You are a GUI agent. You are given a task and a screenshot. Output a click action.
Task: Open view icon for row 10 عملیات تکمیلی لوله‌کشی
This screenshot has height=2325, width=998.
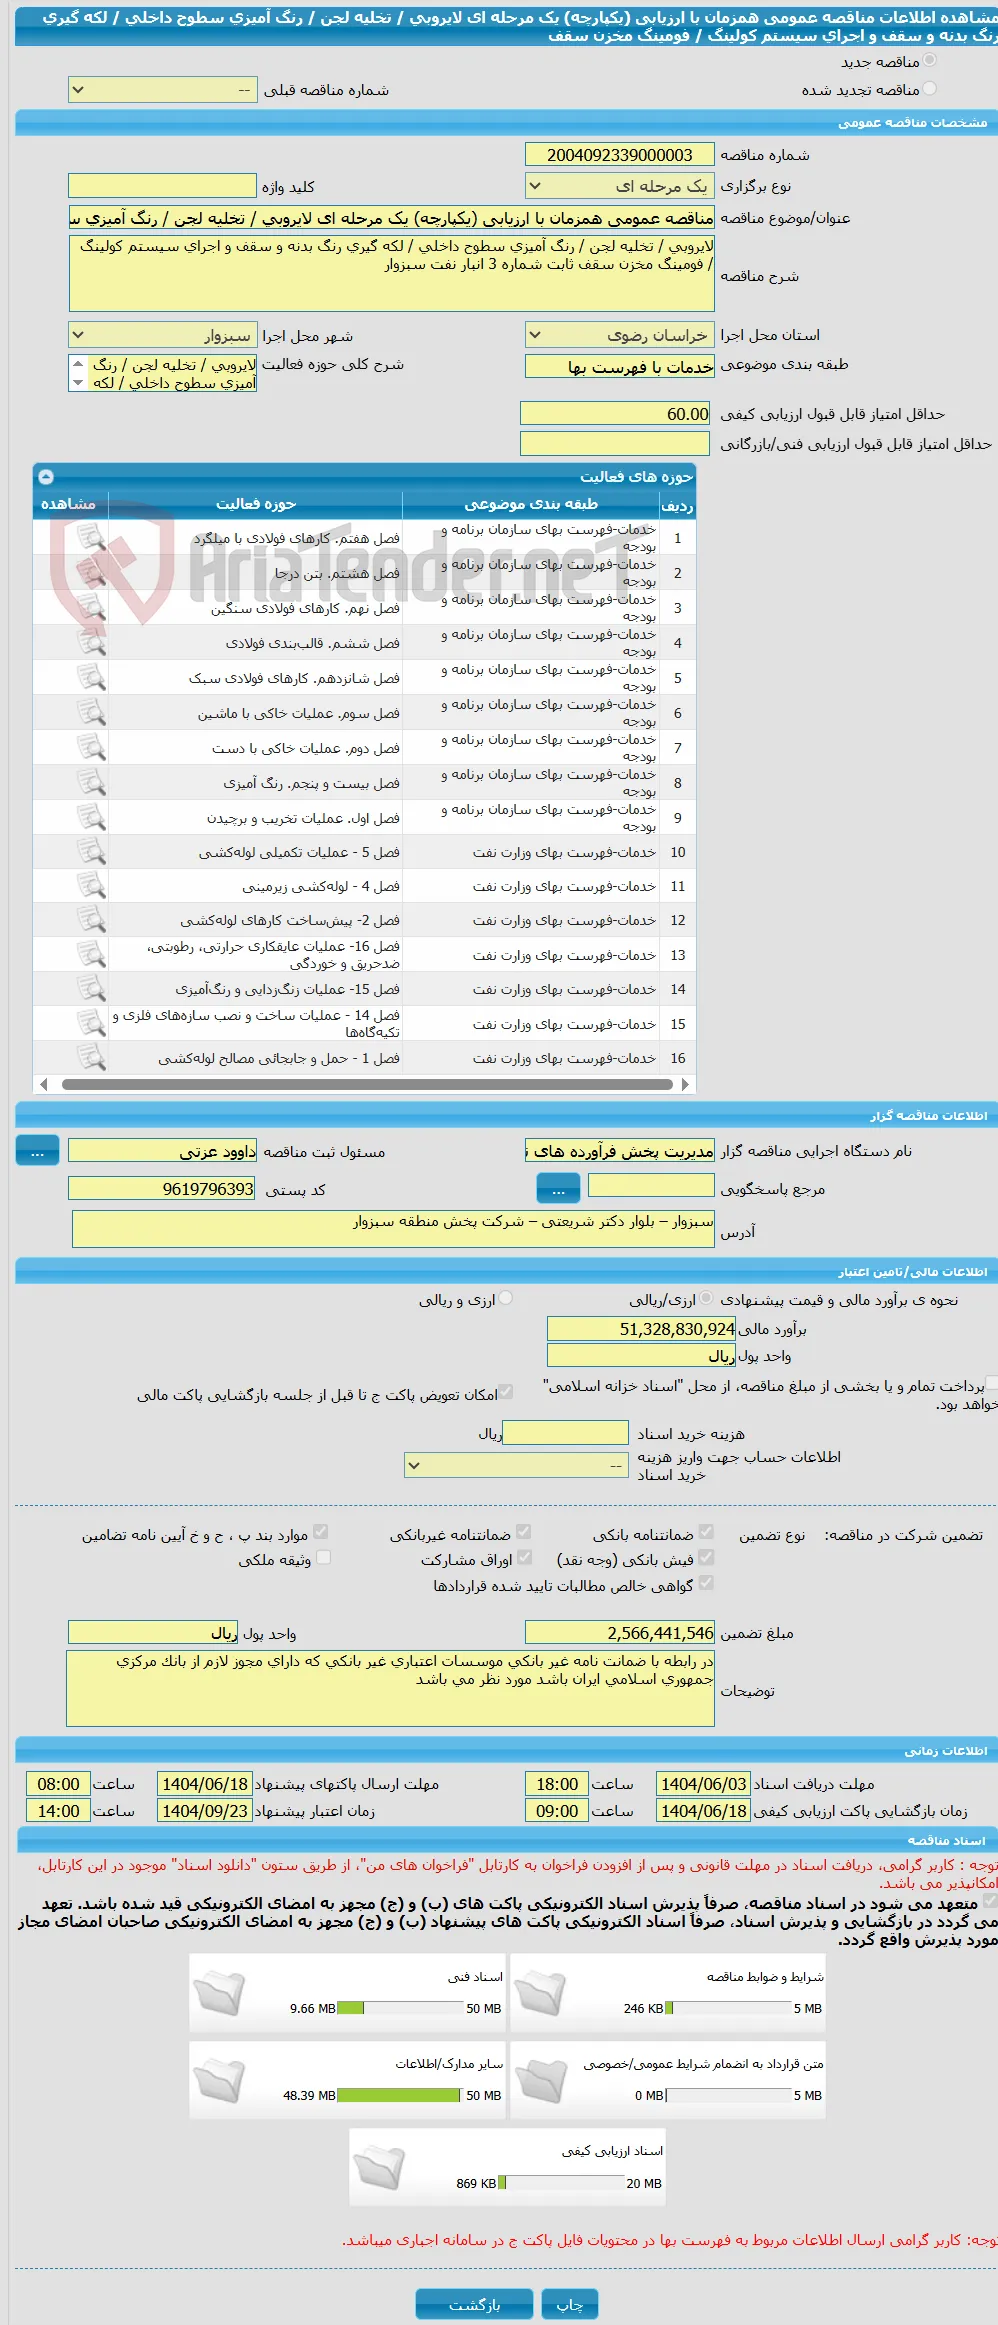91,852
